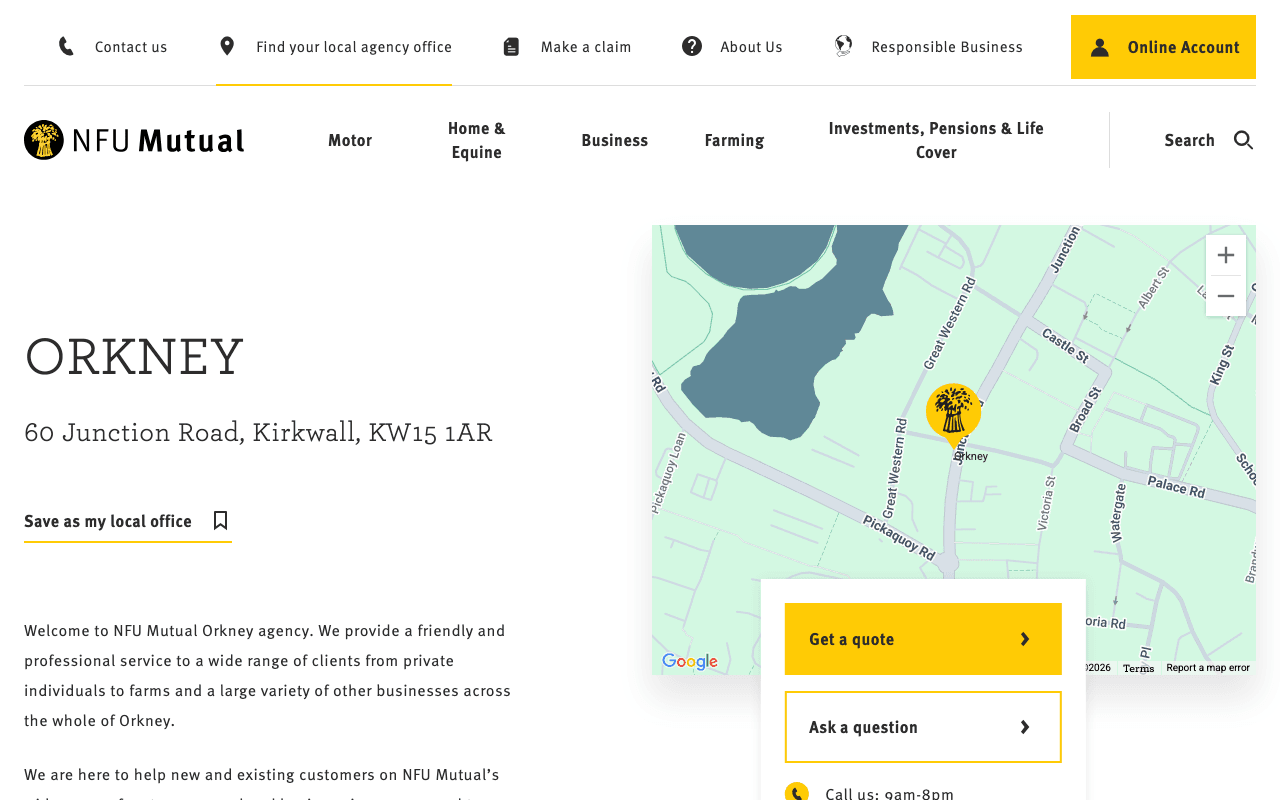
Task: Open the Motor menu
Action: coord(350,140)
